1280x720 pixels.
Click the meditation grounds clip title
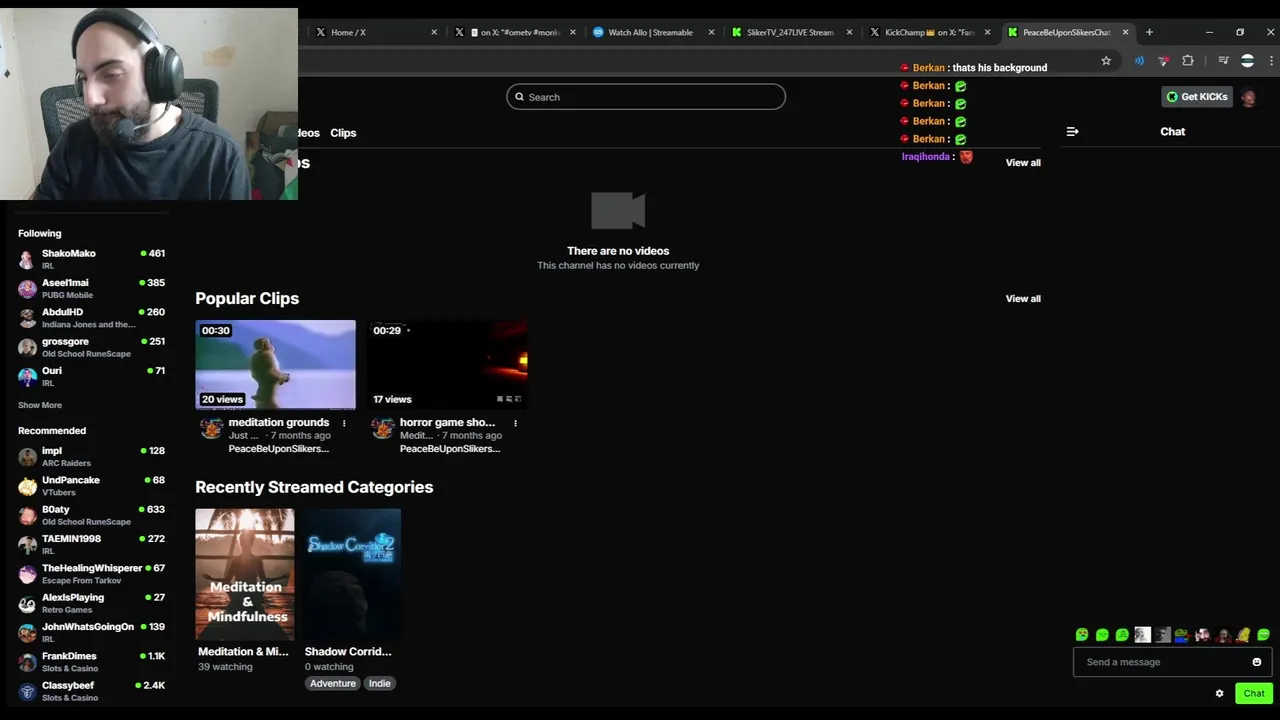[279, 422]
